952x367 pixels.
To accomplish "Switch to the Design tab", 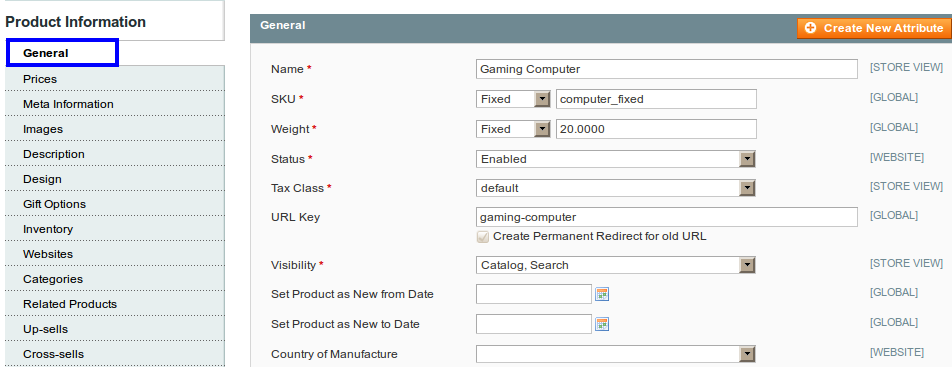I will pyautogui.click(x=115, y=179).
